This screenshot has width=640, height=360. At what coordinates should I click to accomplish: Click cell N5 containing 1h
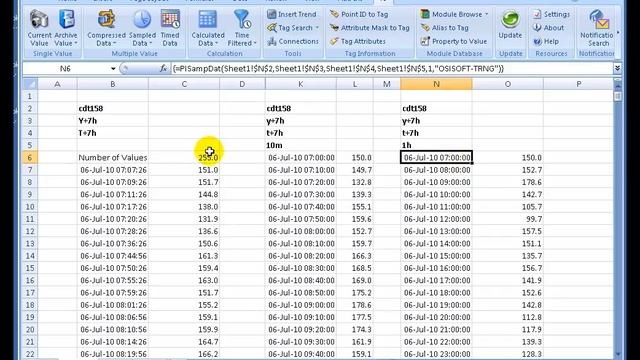(436, 145)
